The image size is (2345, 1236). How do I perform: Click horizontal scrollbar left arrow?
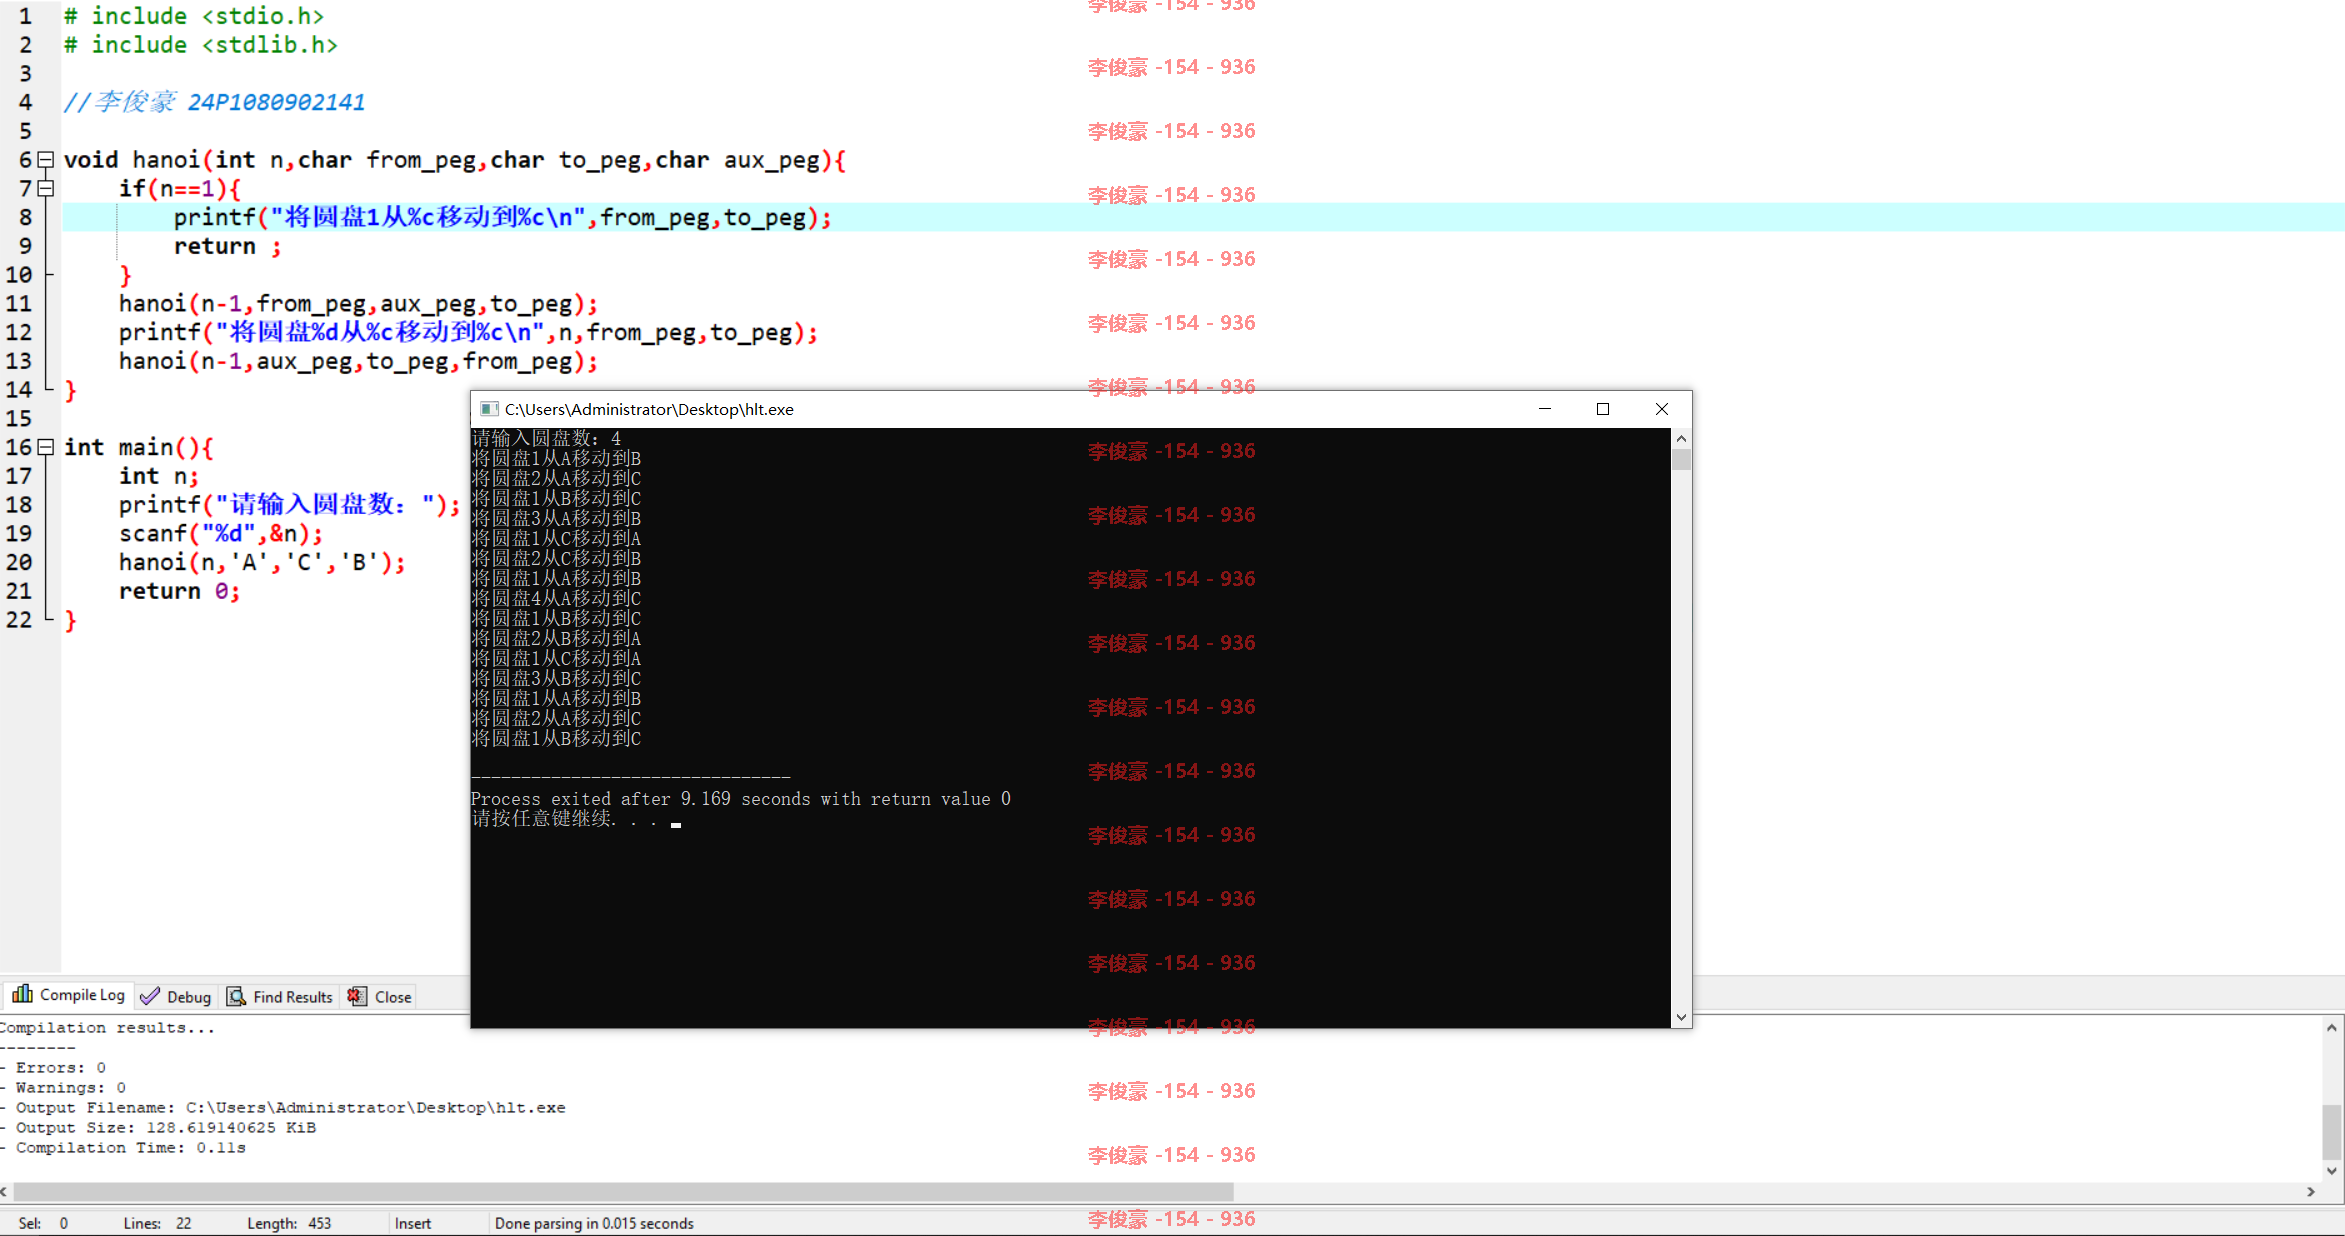tap(5, 1192)
